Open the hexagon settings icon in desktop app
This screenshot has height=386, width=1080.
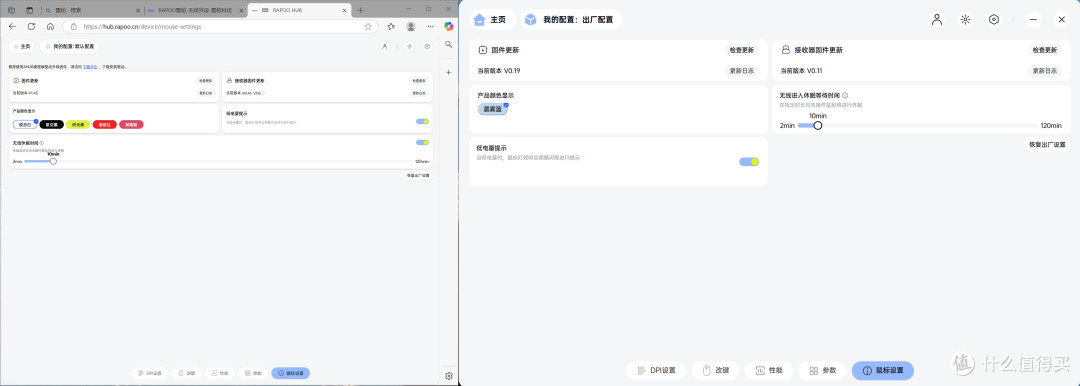tap(994, 19)
